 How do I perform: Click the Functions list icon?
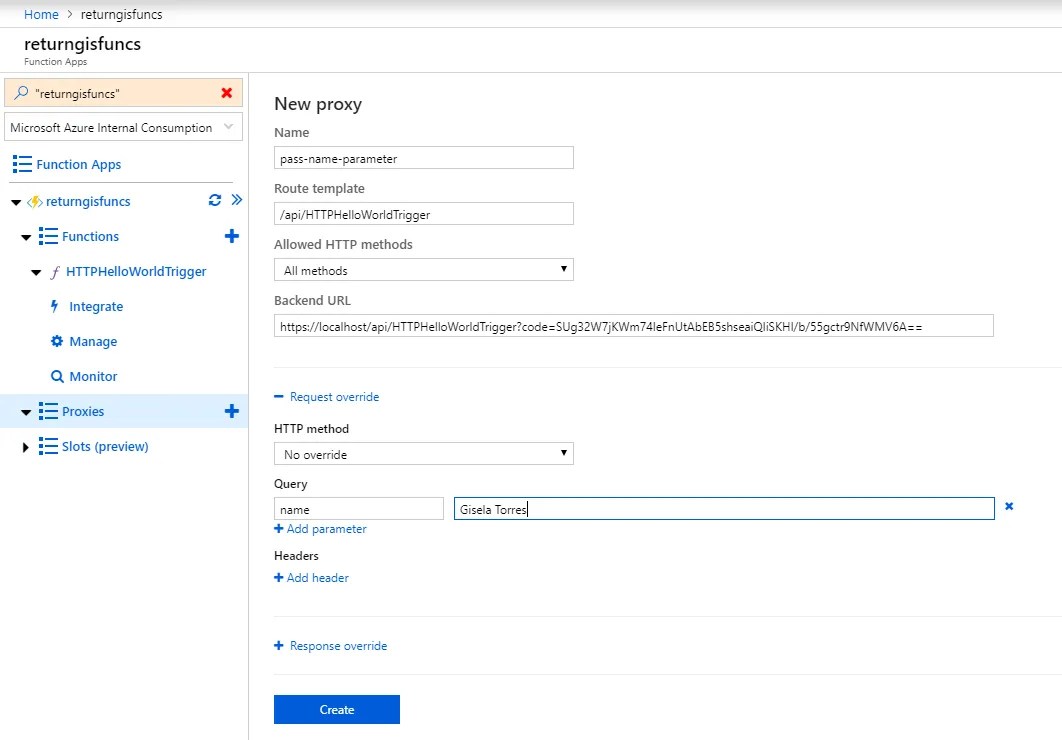point(48,236)
